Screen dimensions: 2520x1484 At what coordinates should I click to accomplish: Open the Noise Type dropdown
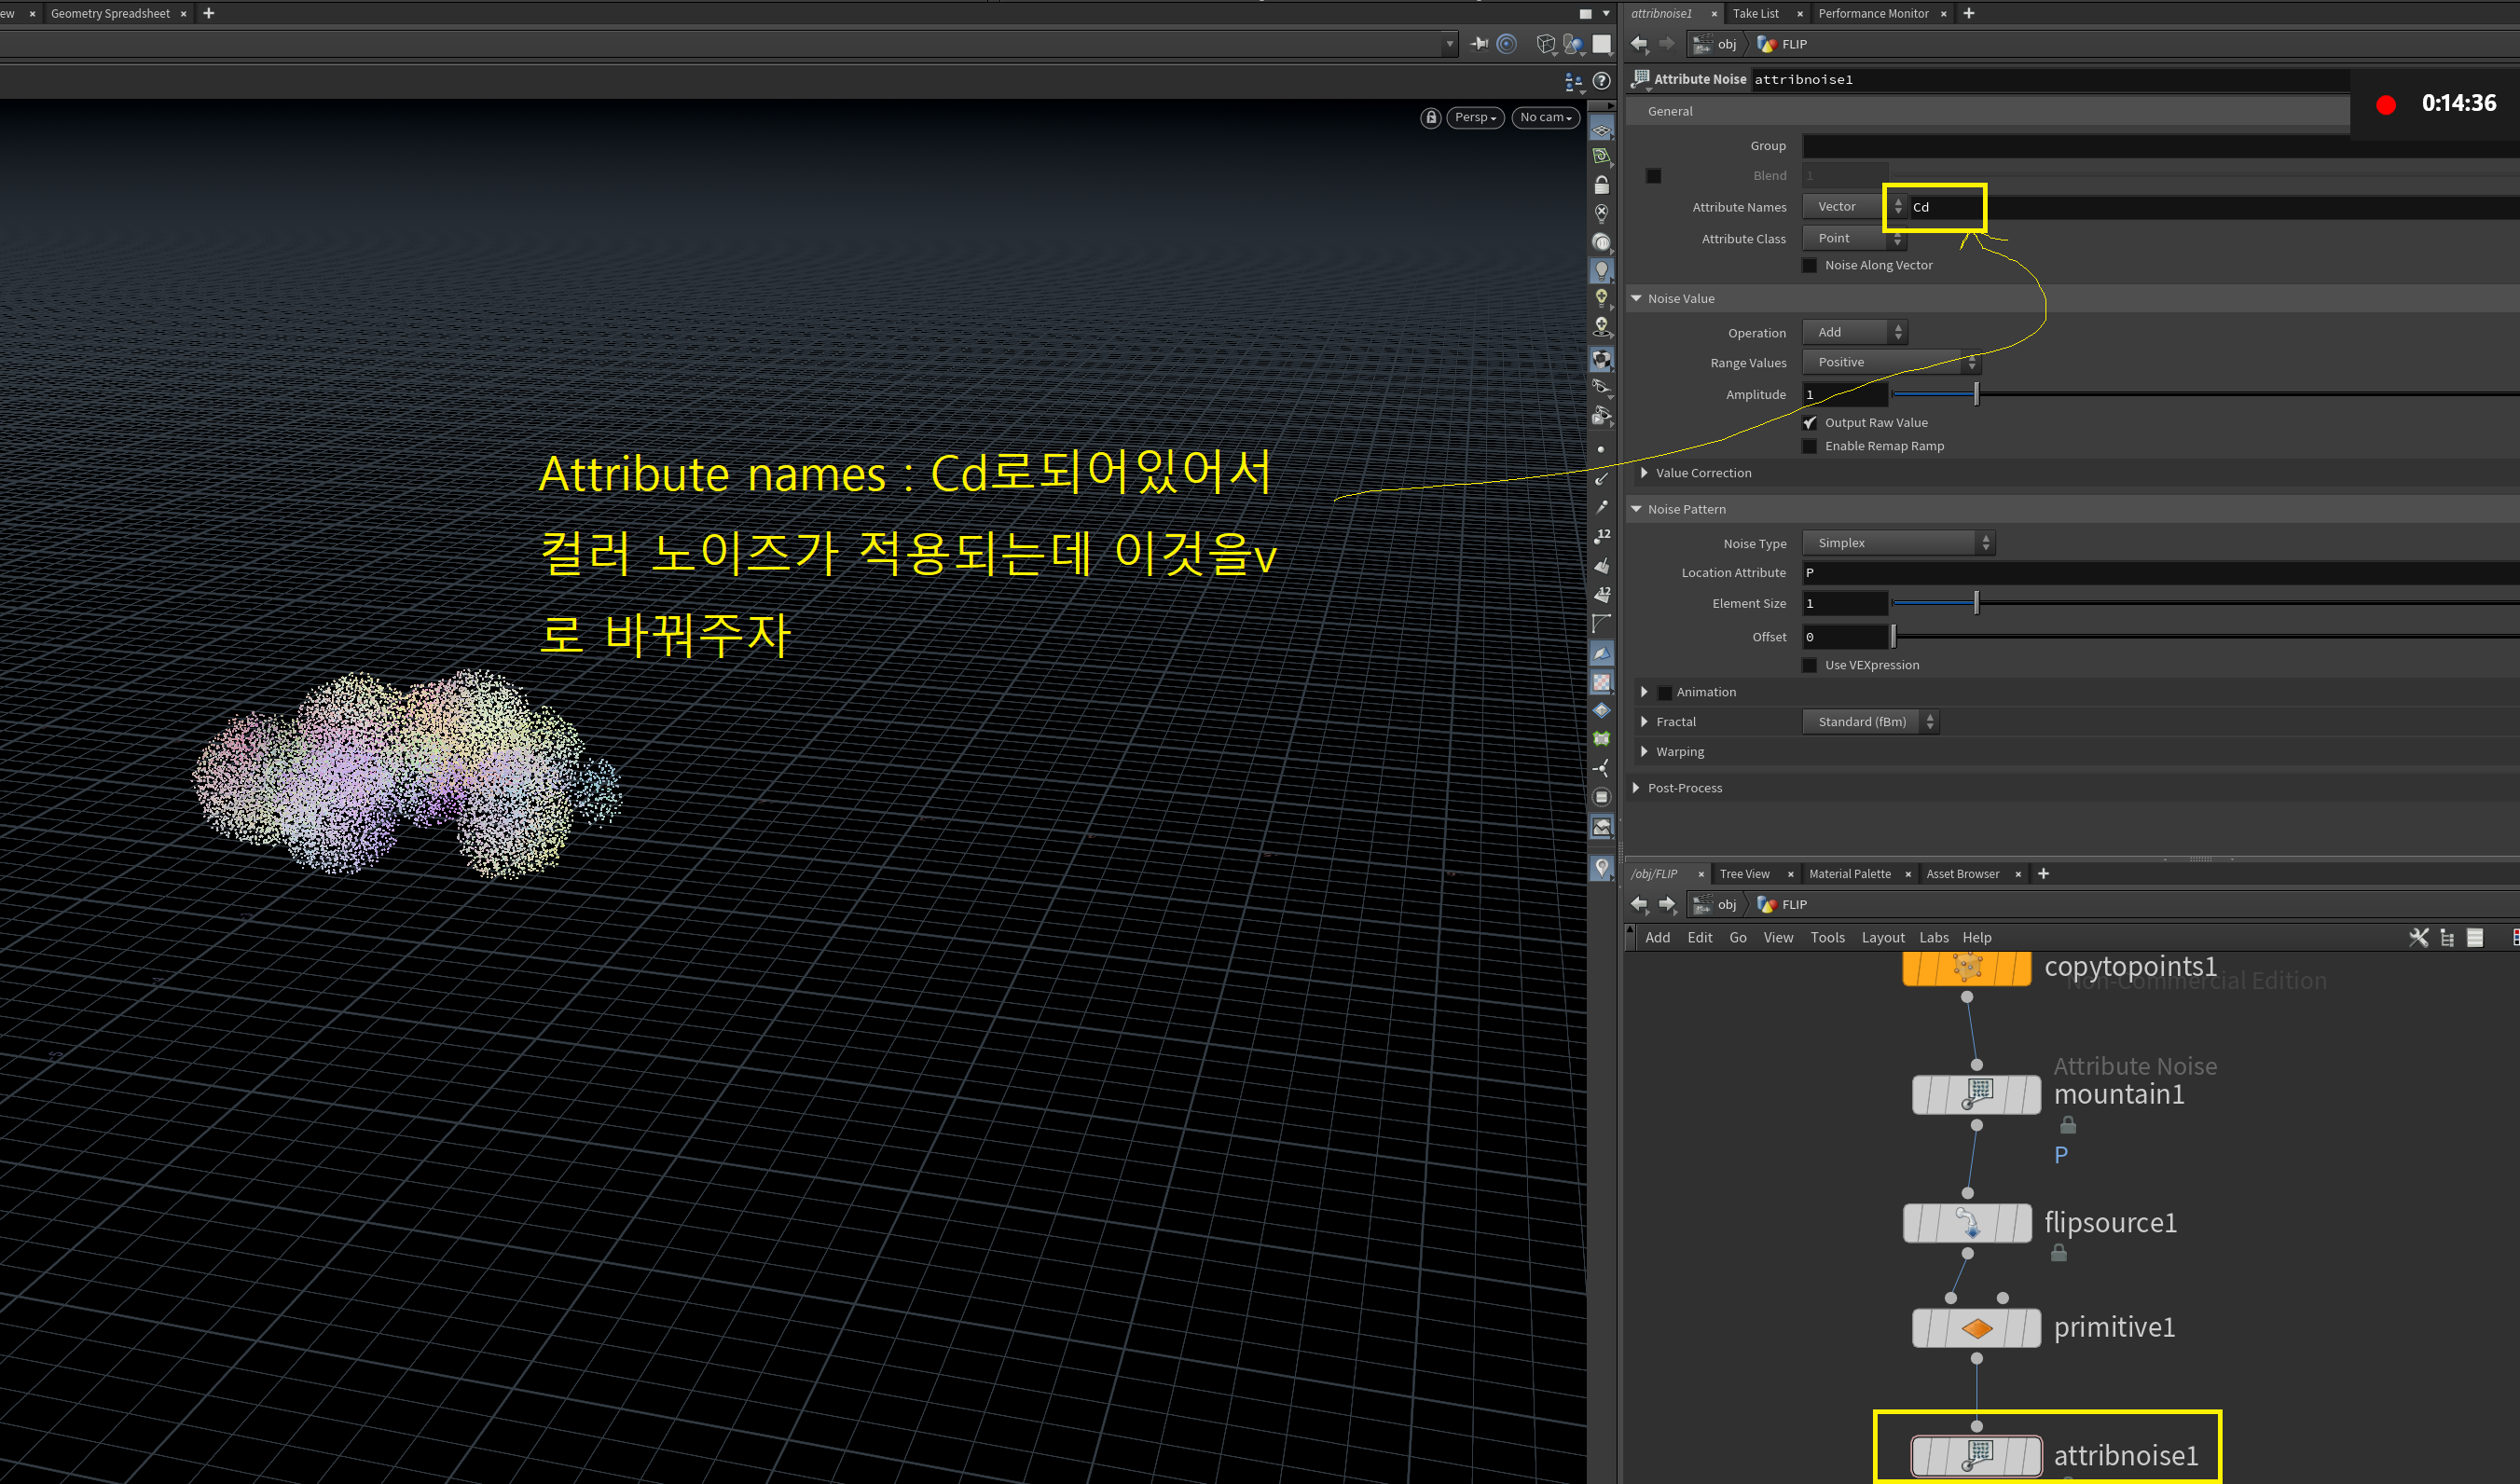pos(1897,543)
